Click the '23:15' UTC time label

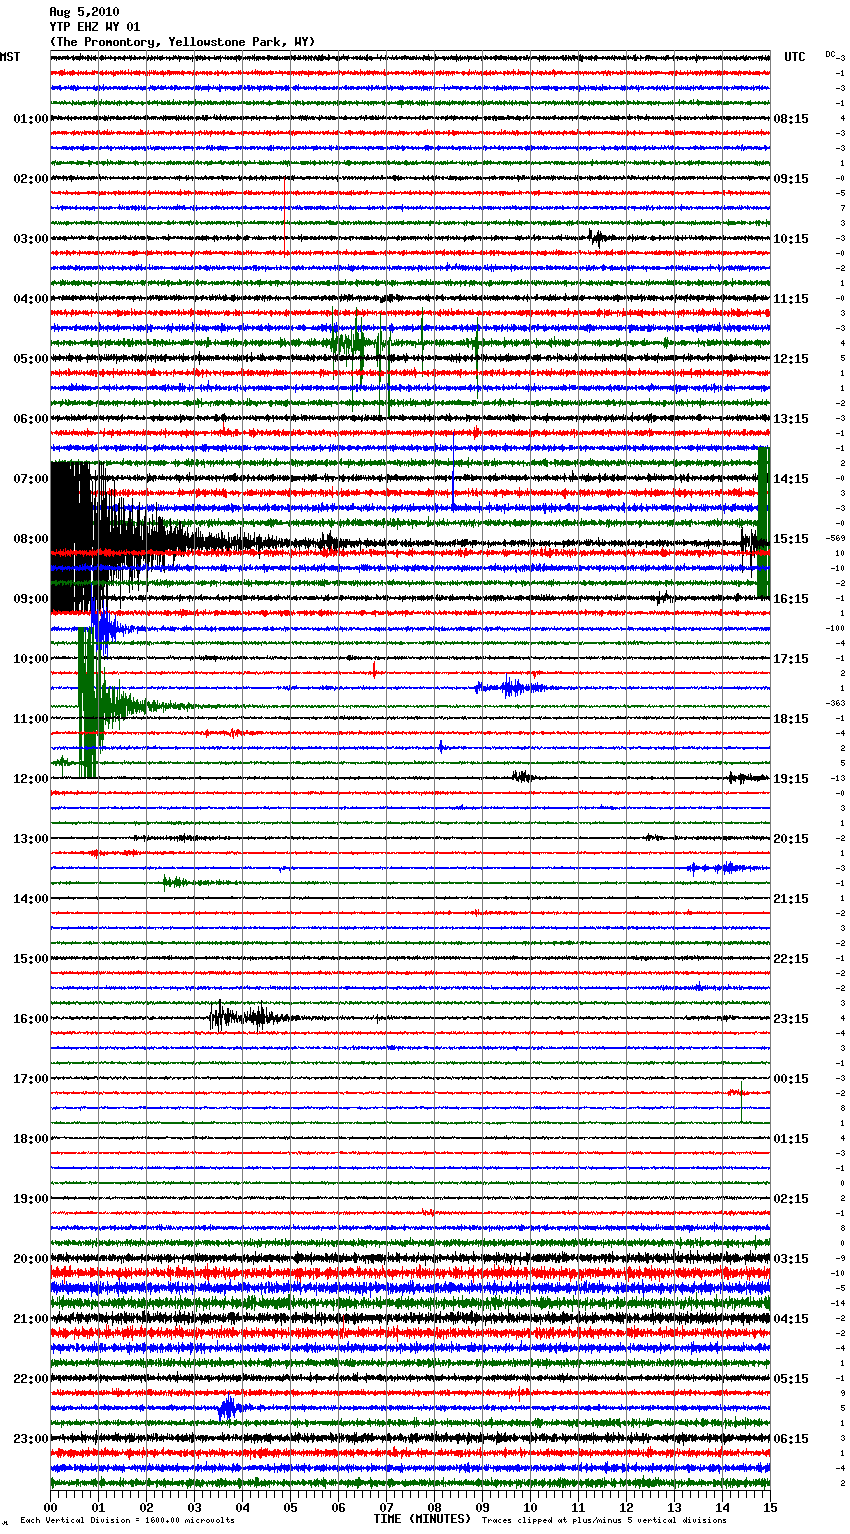click(x=791, y=1019)
